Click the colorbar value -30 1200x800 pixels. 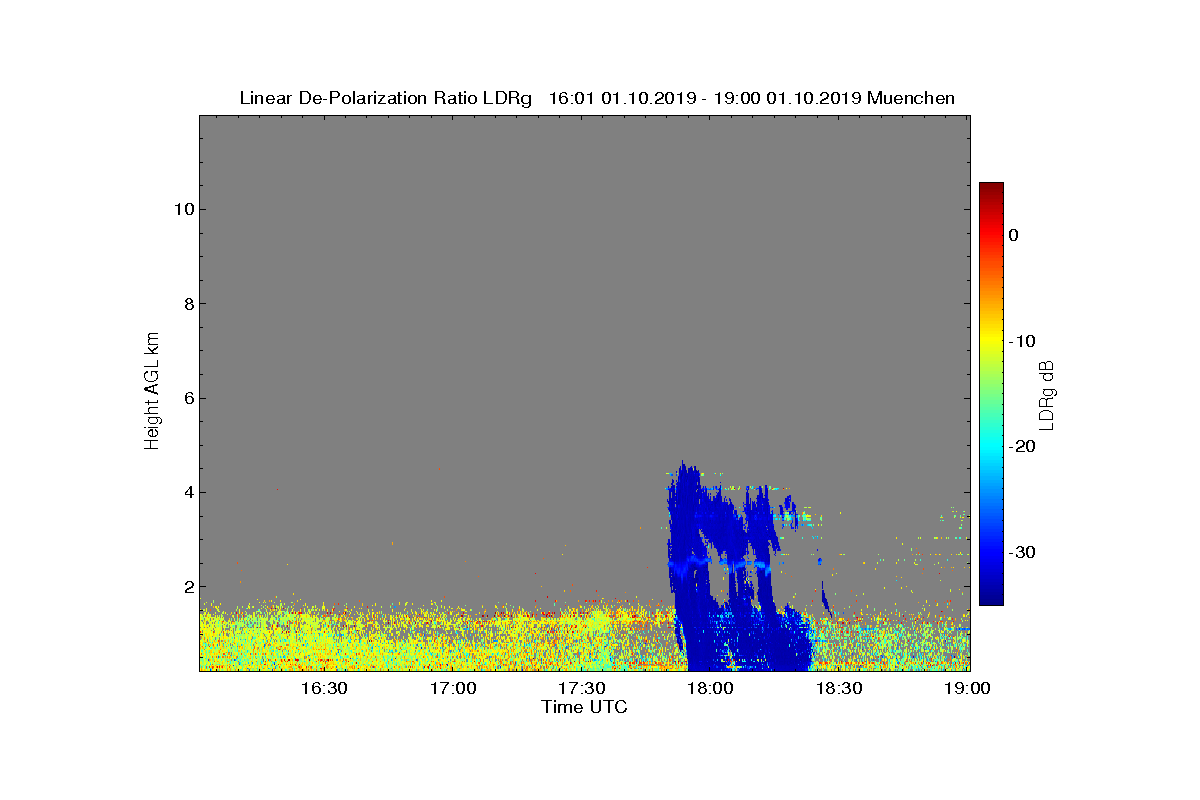pos(1022,552)
